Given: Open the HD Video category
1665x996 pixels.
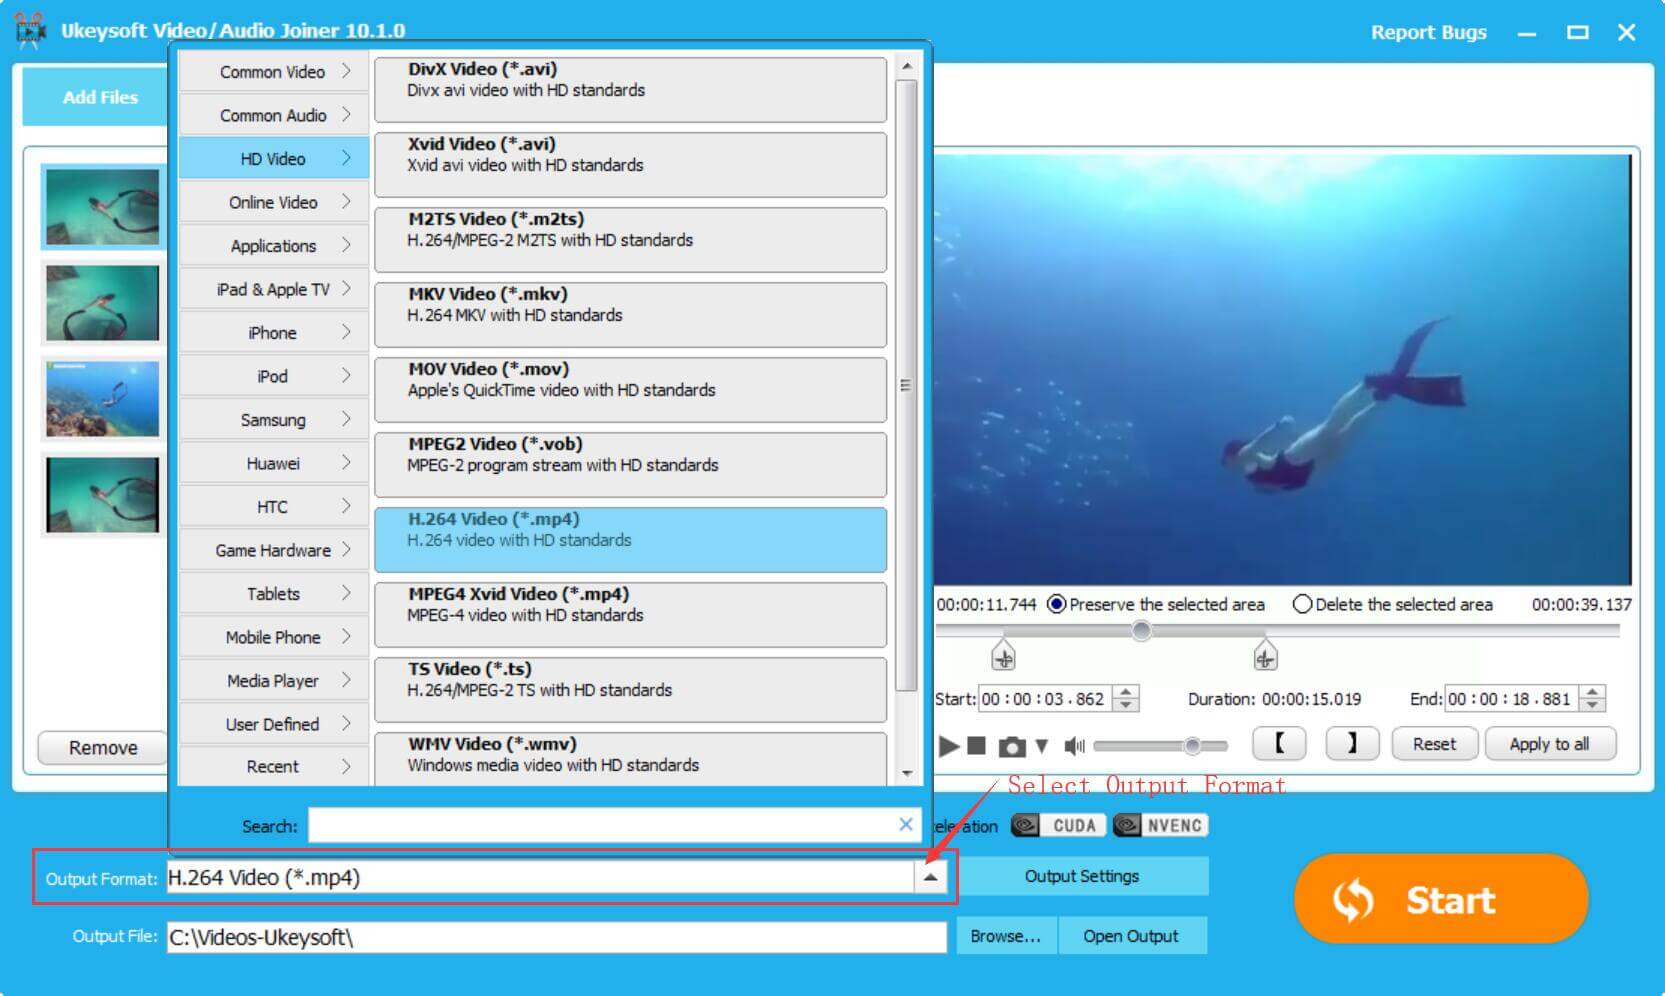Looking at the screenshot, I should tap(273, 158).
